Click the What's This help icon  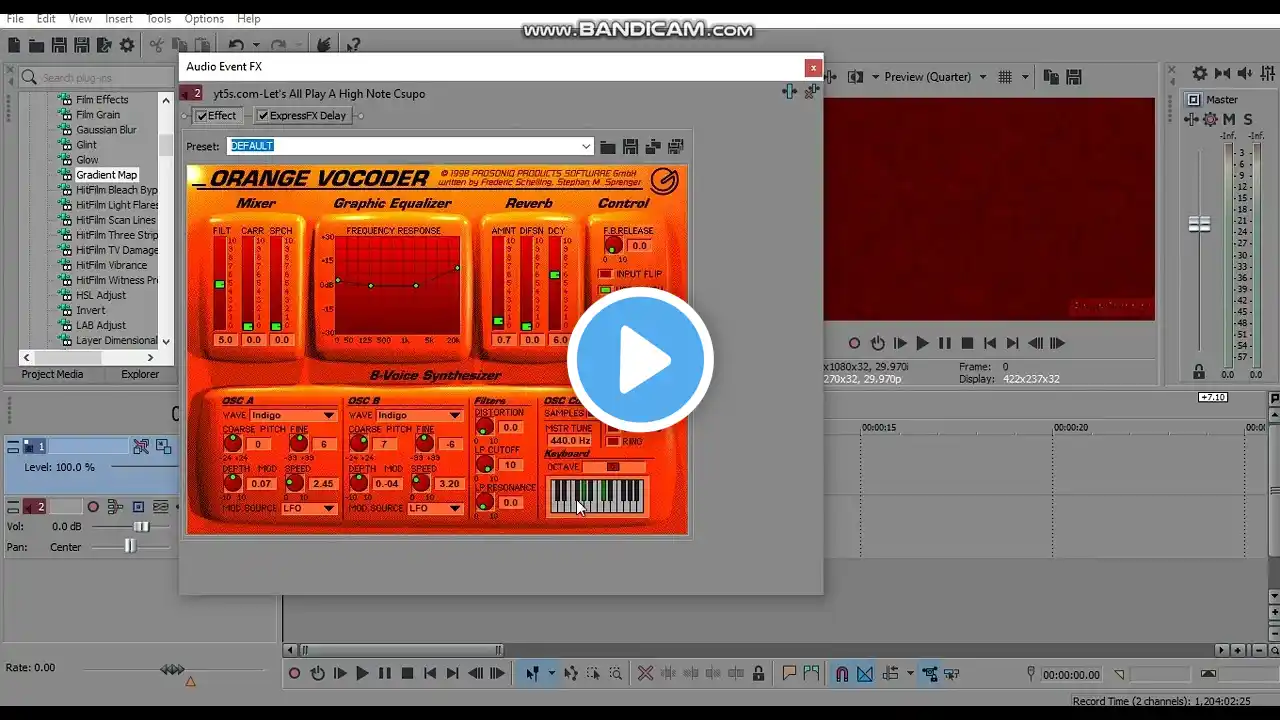tap(353, 45)
